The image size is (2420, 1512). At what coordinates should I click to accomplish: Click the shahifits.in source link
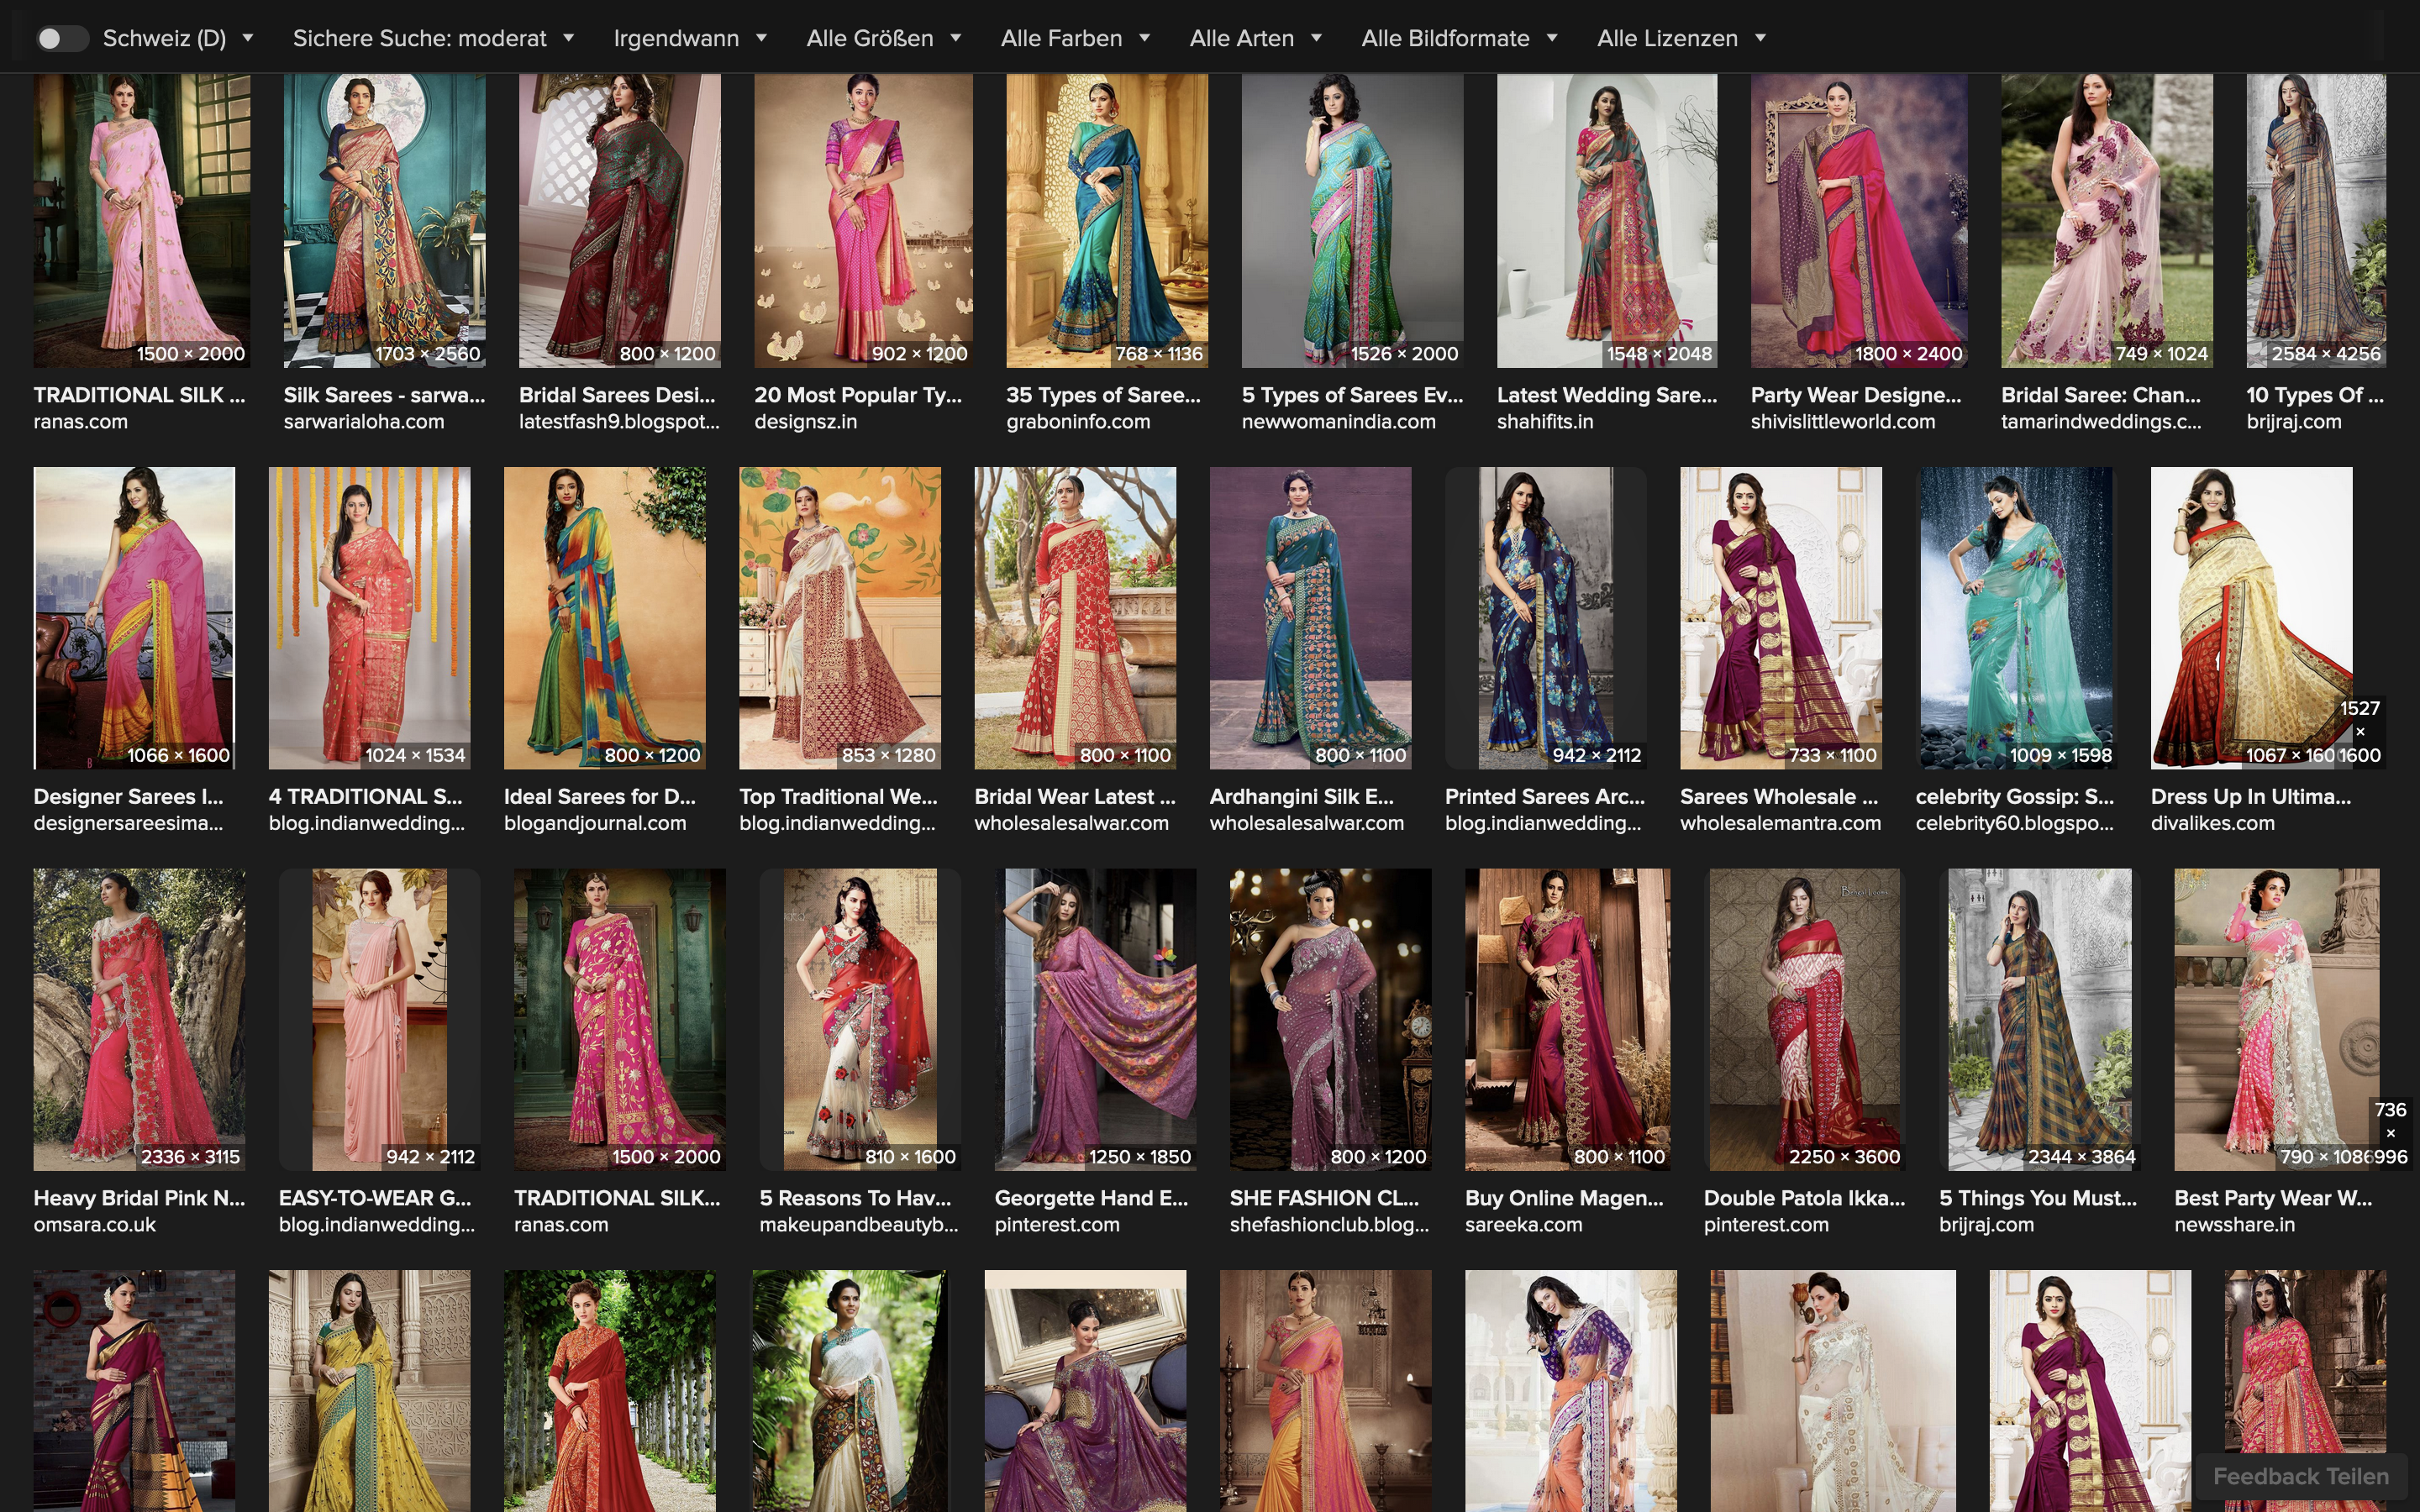coord(1545,422)
